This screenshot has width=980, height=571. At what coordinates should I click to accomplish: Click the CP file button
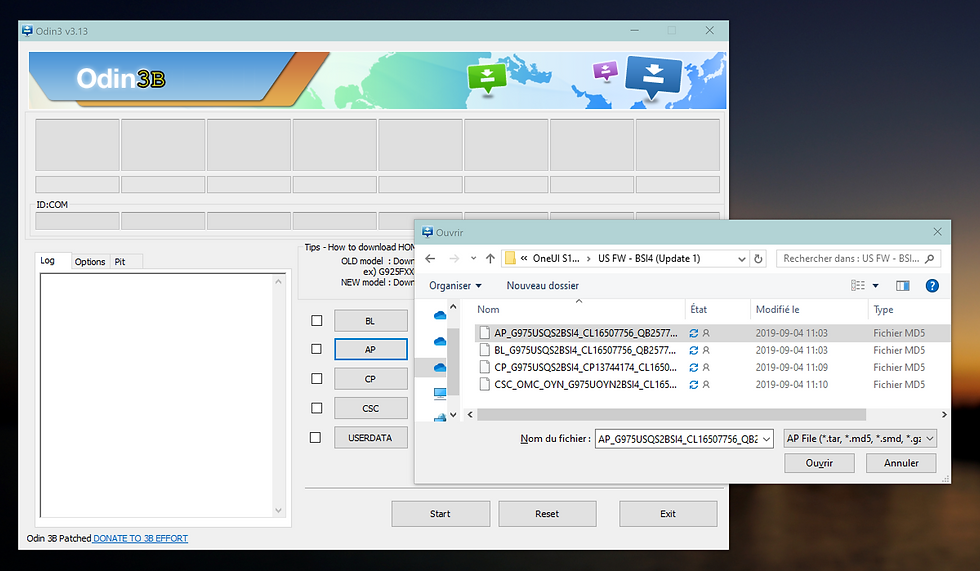[x=371, y=379]
